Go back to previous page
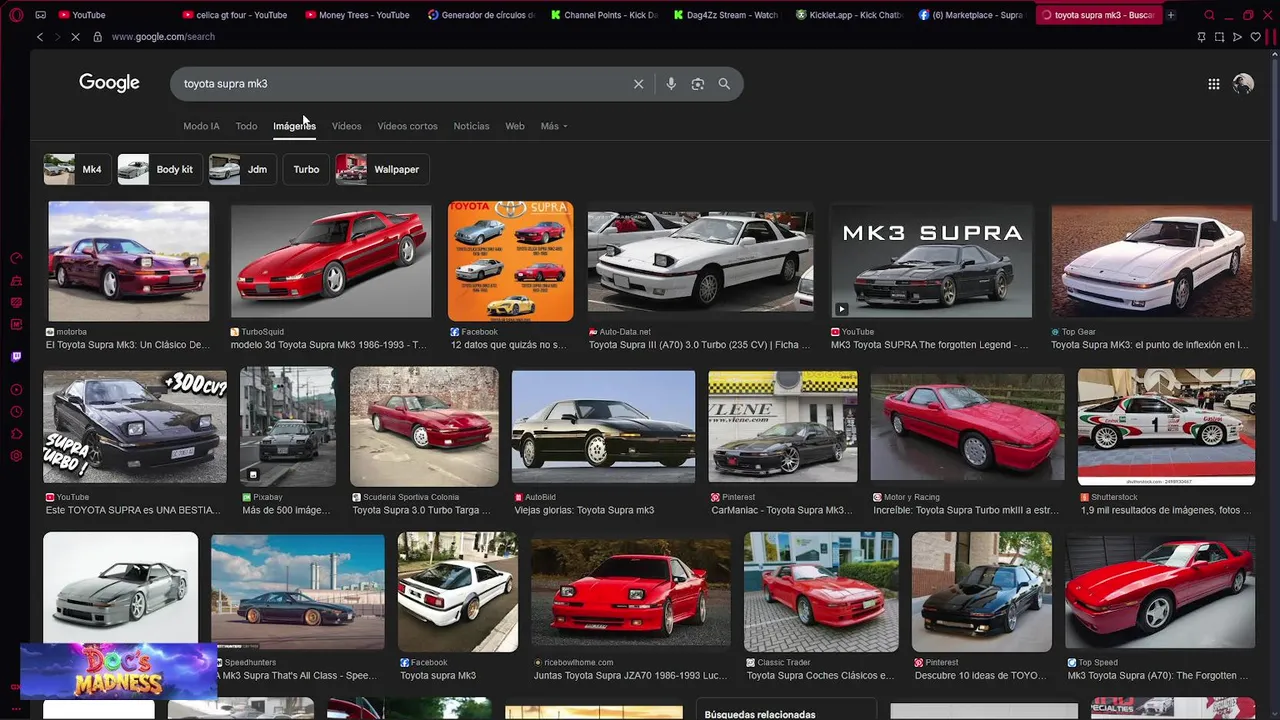The width and height of the screenshot is (1280, 720). [40, 37]
